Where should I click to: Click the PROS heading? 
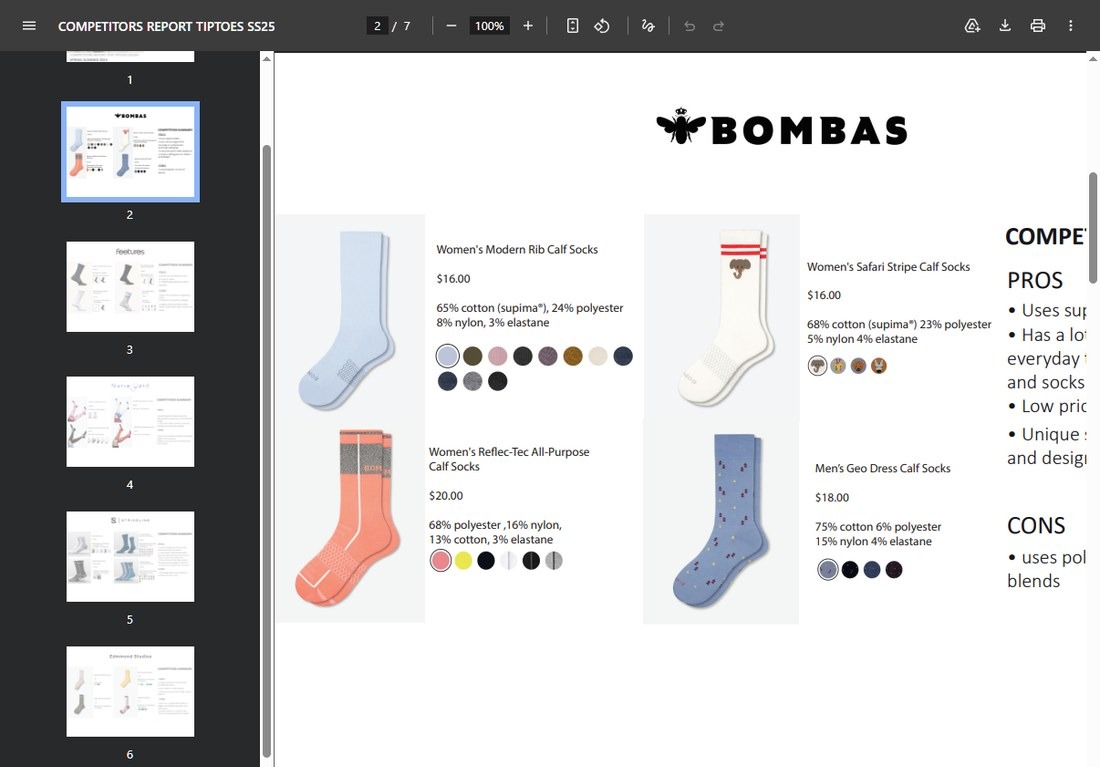[x=1035, y=280]
